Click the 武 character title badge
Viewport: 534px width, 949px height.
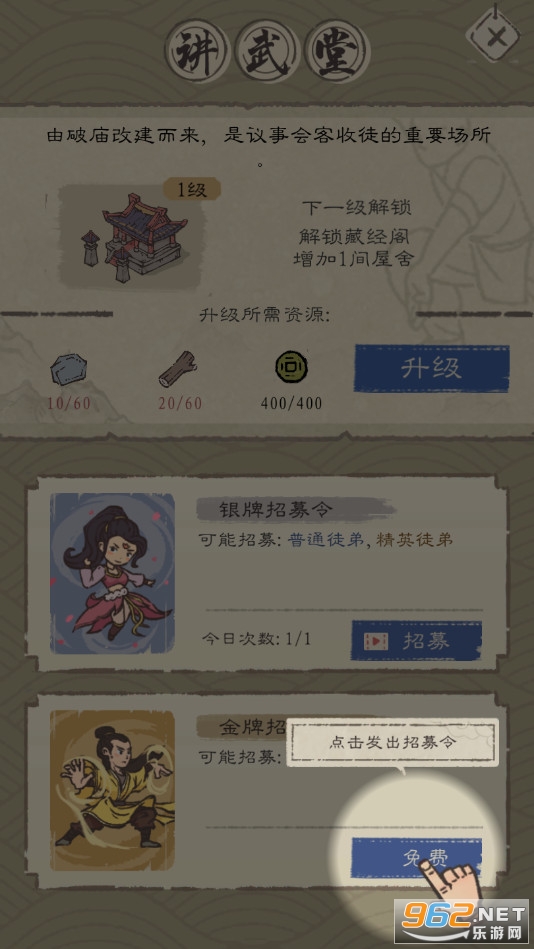point(267,51)
